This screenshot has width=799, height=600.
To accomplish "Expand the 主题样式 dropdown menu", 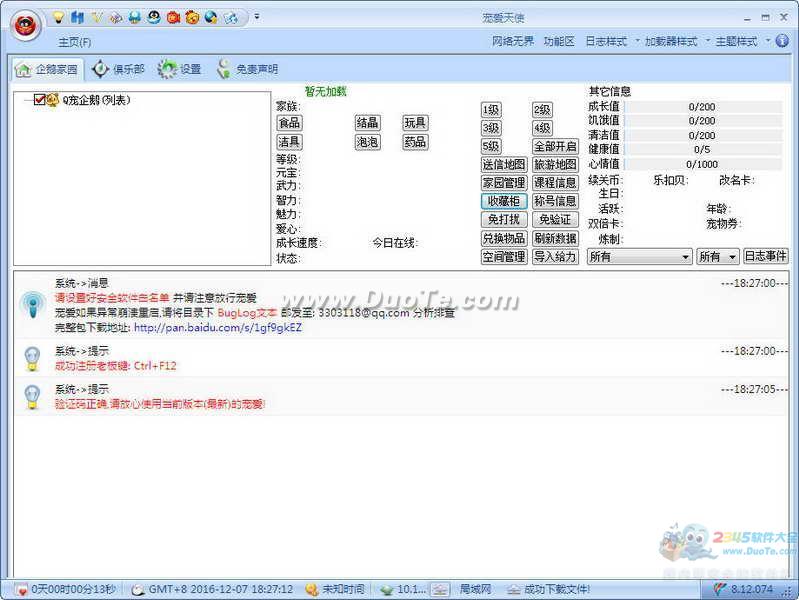I will pos(741,41).
